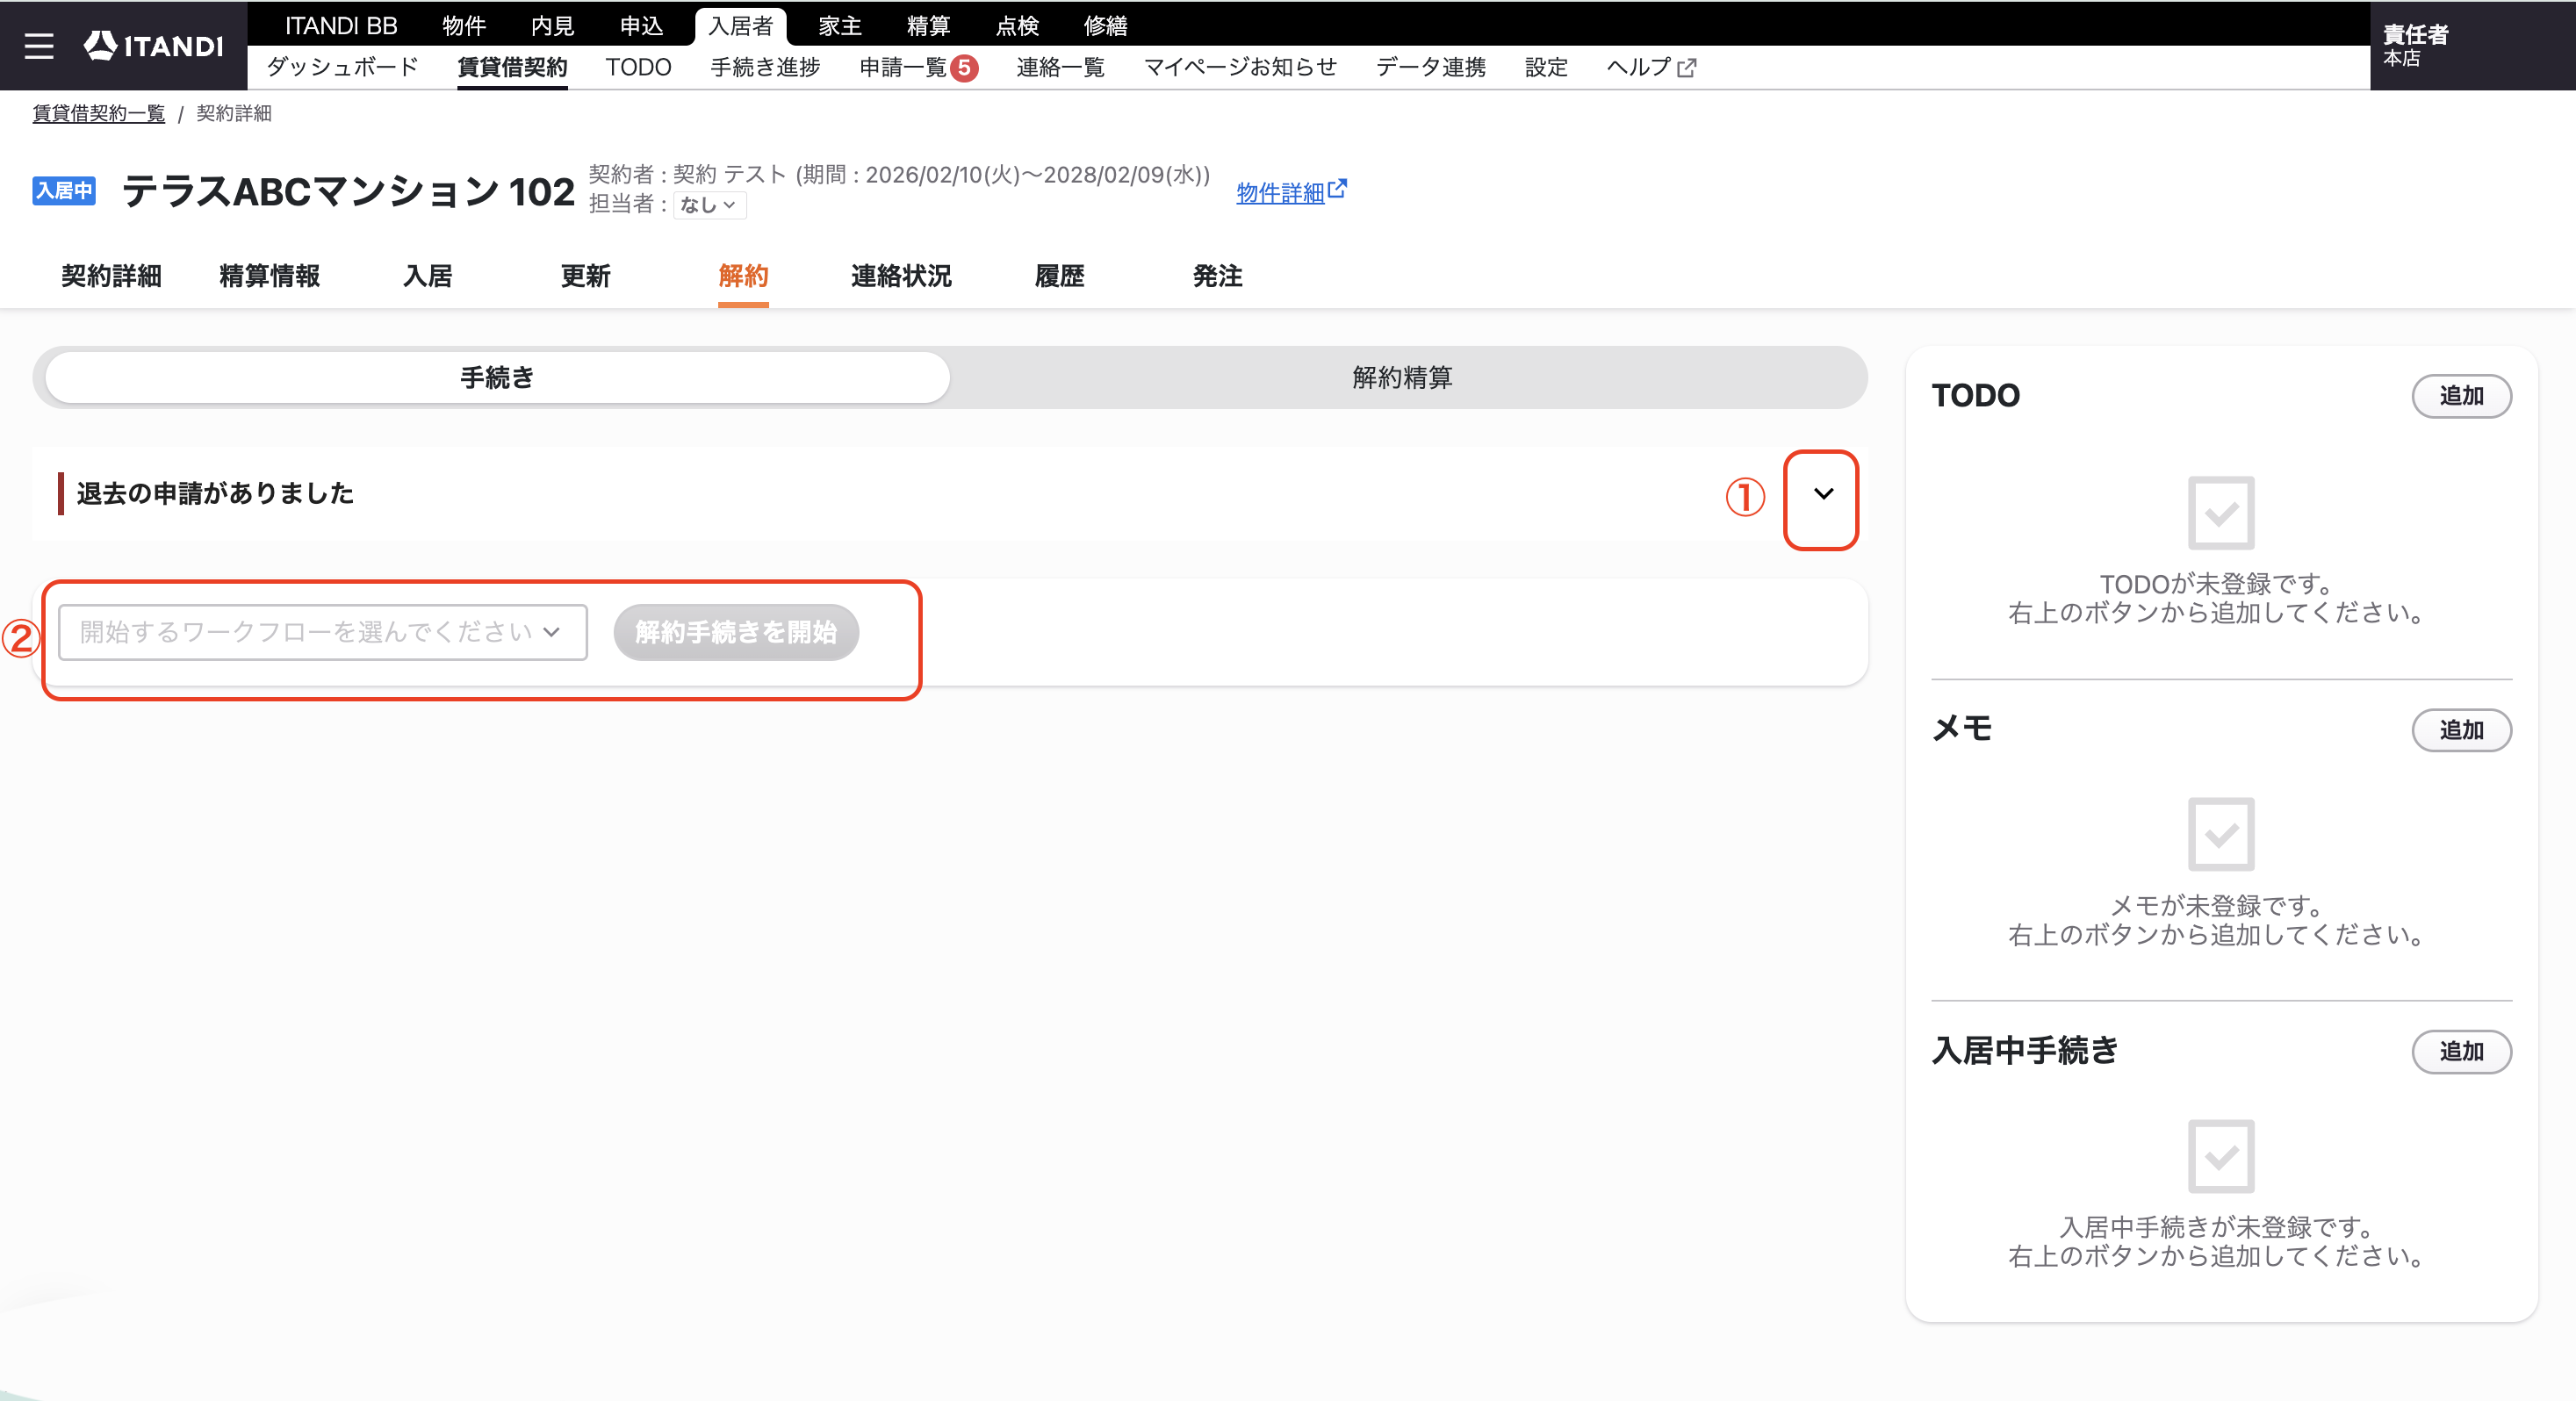Add a new TODO item

[x=2461, y=396]
